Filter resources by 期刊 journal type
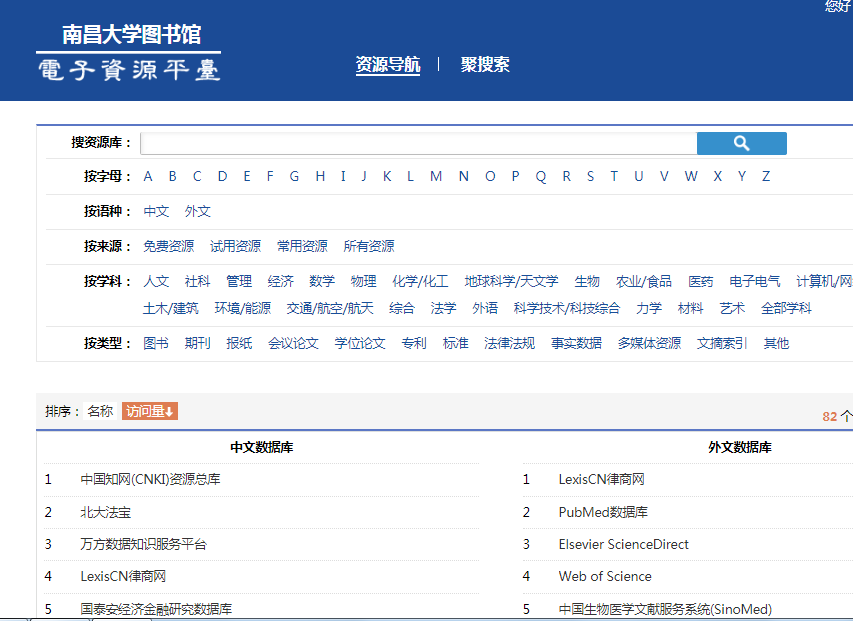853x621 pixels. tap(198, 342)
